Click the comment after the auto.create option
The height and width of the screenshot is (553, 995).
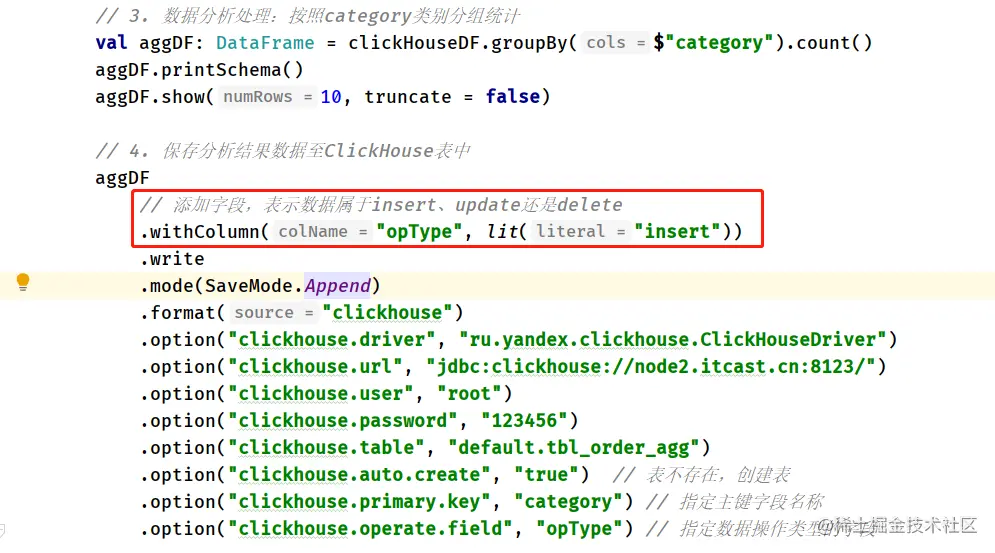701,475
